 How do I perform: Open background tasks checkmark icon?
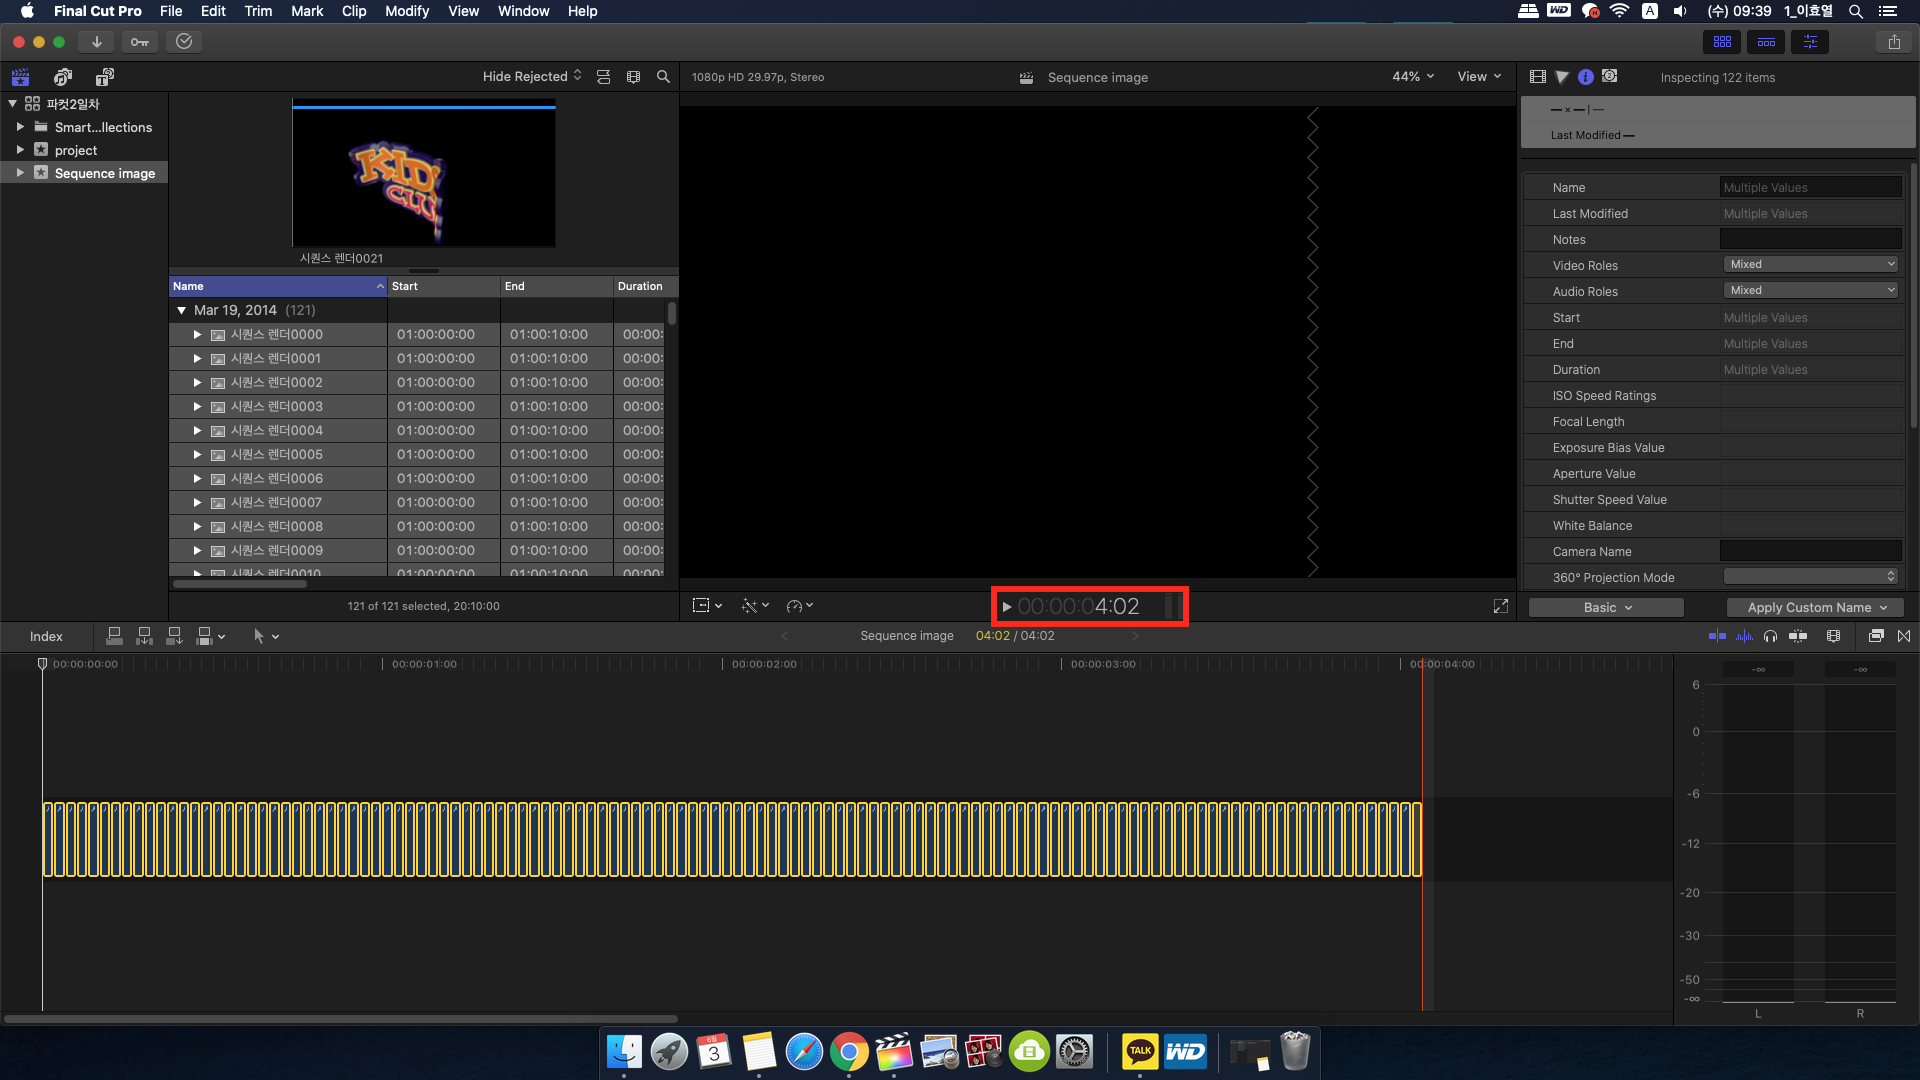point(184,42)
